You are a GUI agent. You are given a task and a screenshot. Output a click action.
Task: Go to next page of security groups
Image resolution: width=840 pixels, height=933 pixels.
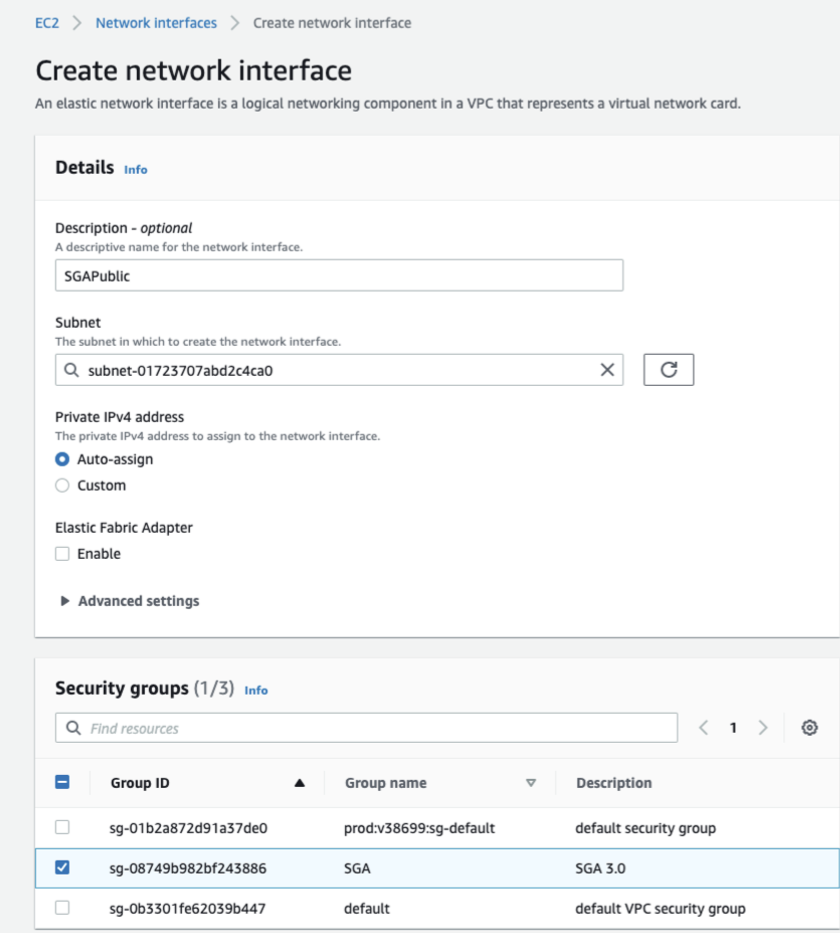(x=763, y=728)
